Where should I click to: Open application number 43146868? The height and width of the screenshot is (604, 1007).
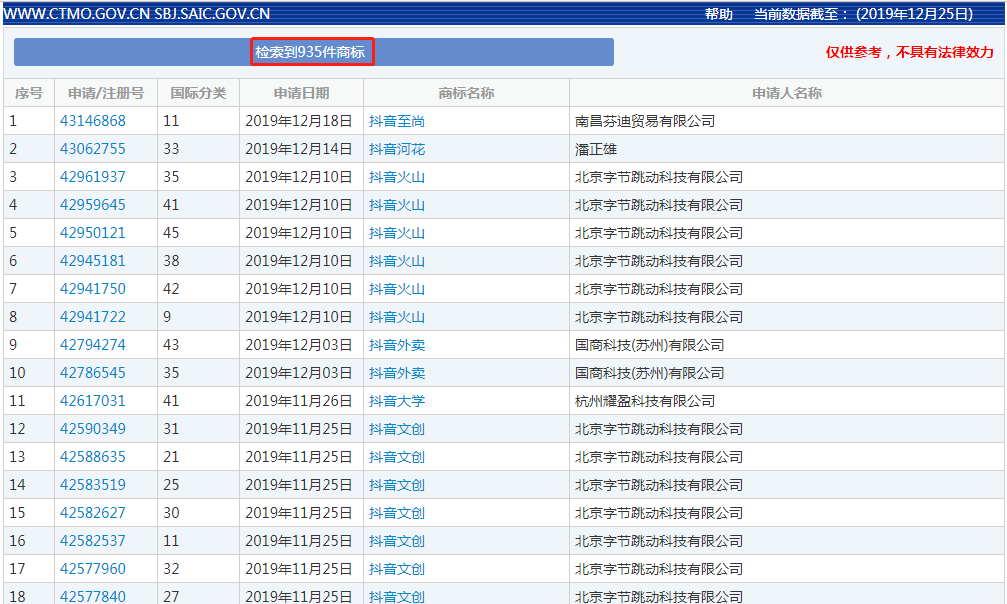pos(93,121)
